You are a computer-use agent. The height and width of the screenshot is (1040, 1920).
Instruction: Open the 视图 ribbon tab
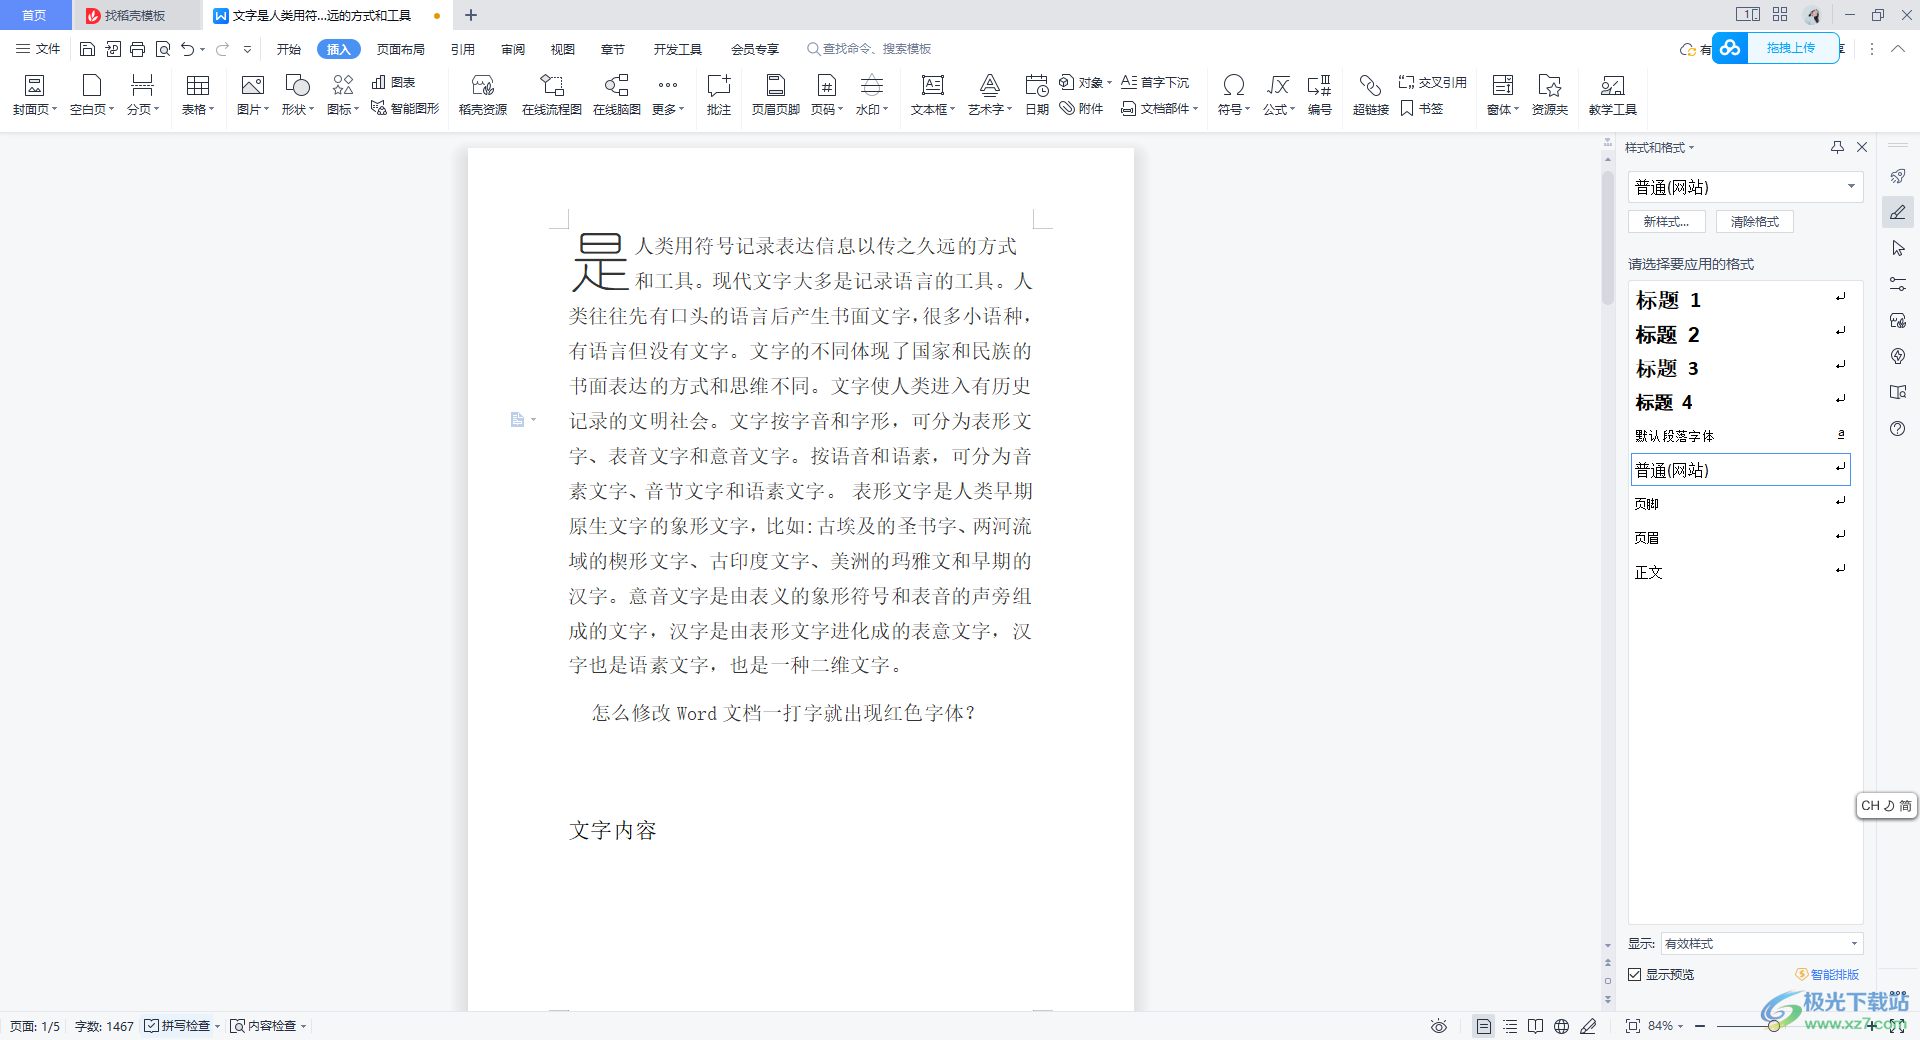click(563, 49)
